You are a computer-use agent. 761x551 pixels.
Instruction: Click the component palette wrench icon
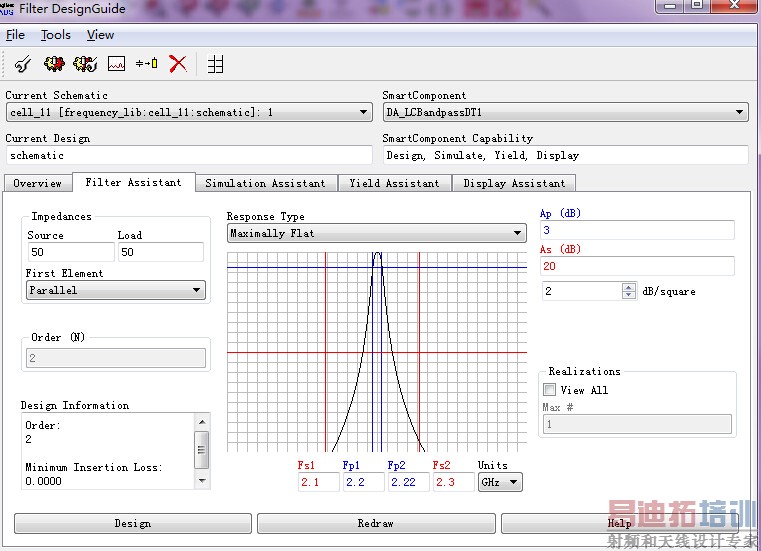23,64
